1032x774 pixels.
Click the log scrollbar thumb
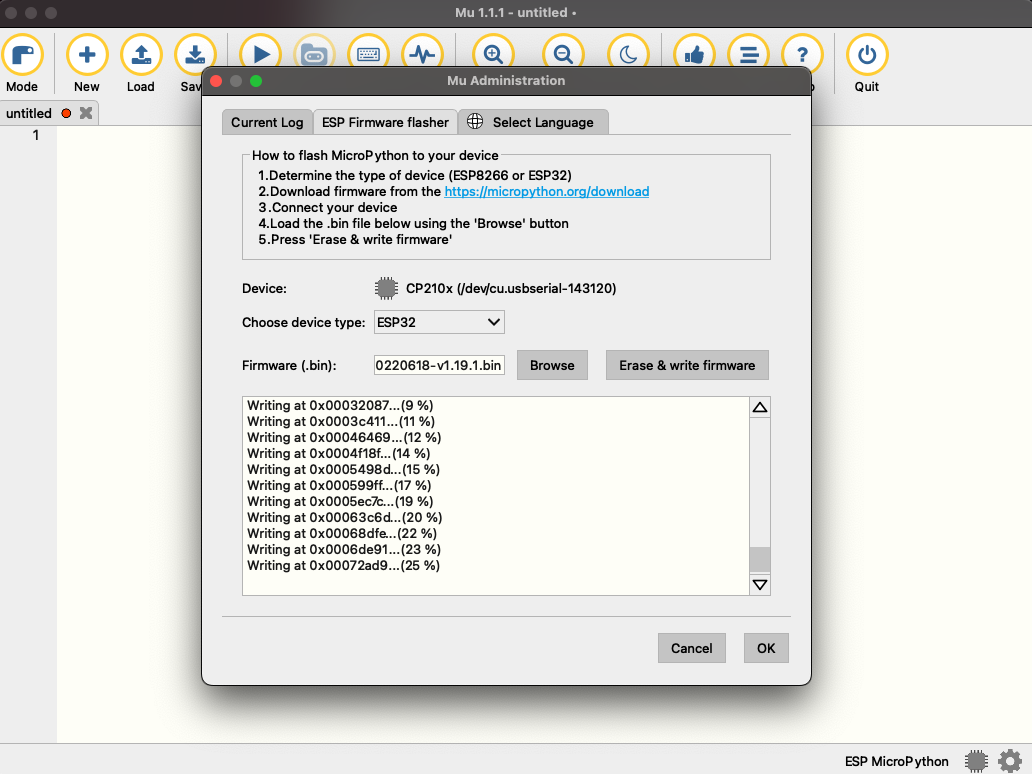tap(760, 559)
